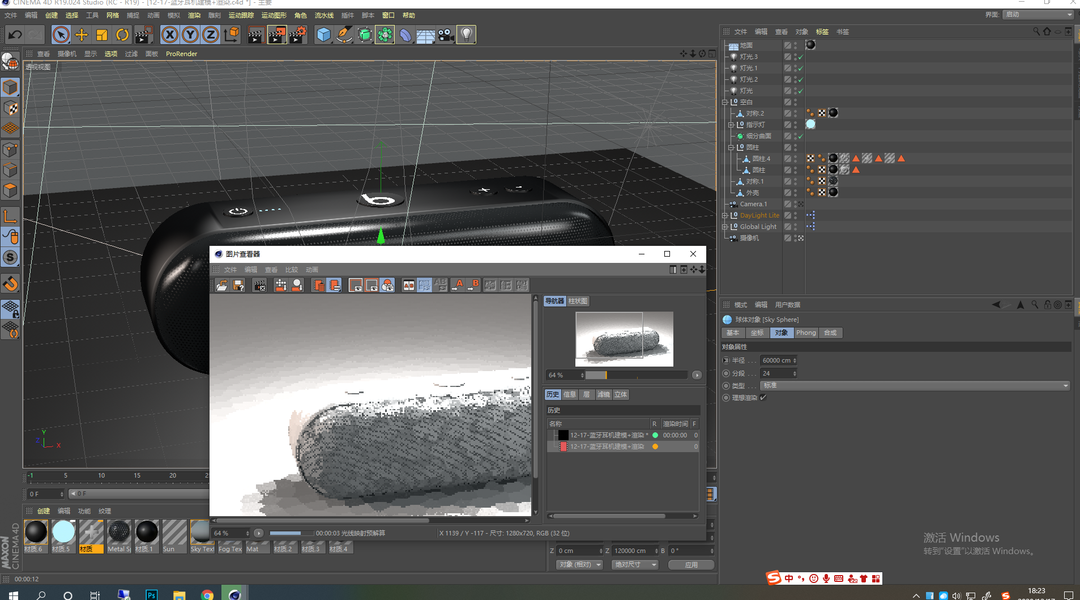Click the Light bulb icon in toolbar
This screenshot has width=1080, height=600.
[466, 34]
